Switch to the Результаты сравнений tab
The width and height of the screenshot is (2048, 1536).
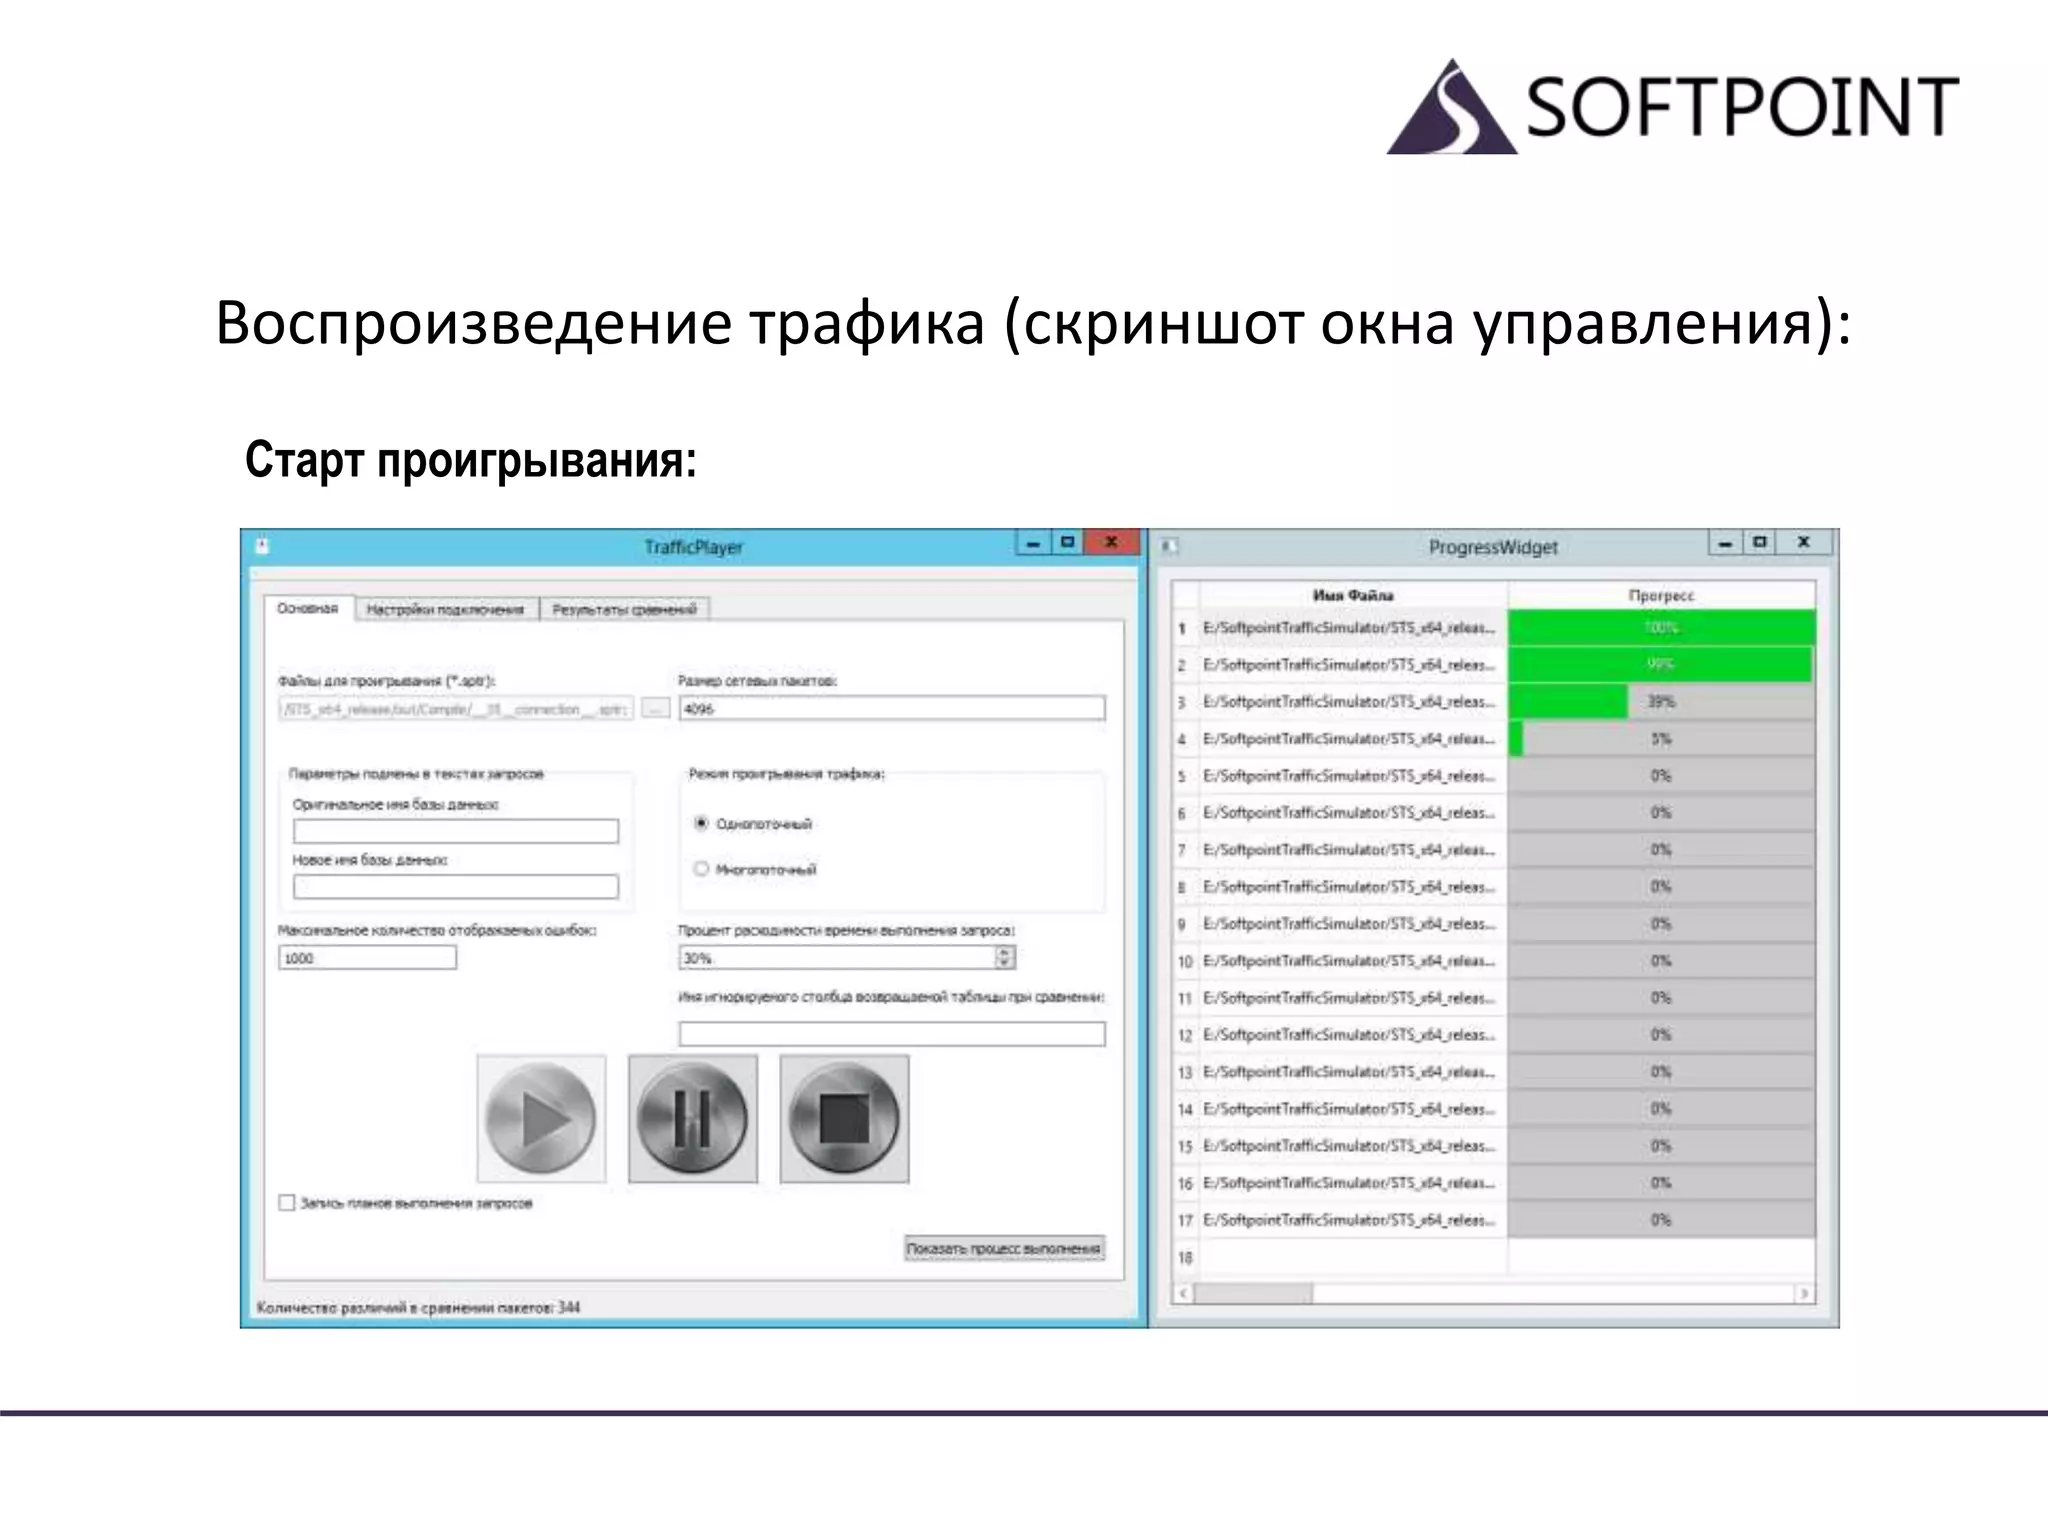click(625, 609)
